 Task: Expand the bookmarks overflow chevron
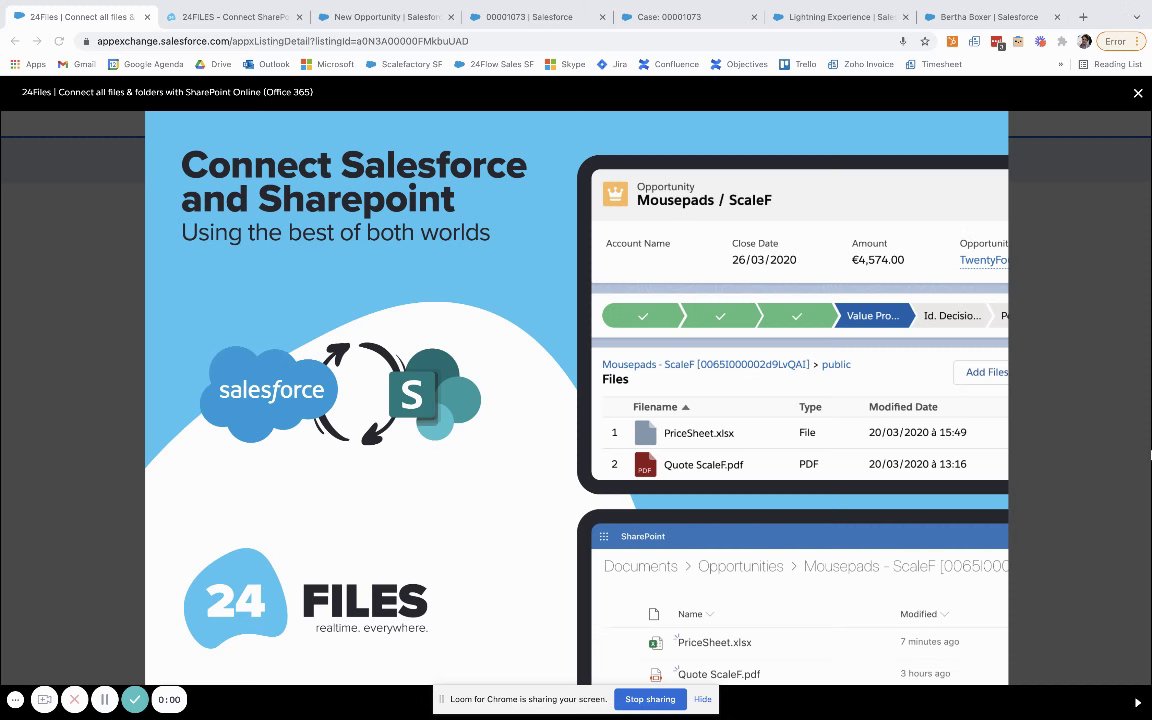[1060, 64]
